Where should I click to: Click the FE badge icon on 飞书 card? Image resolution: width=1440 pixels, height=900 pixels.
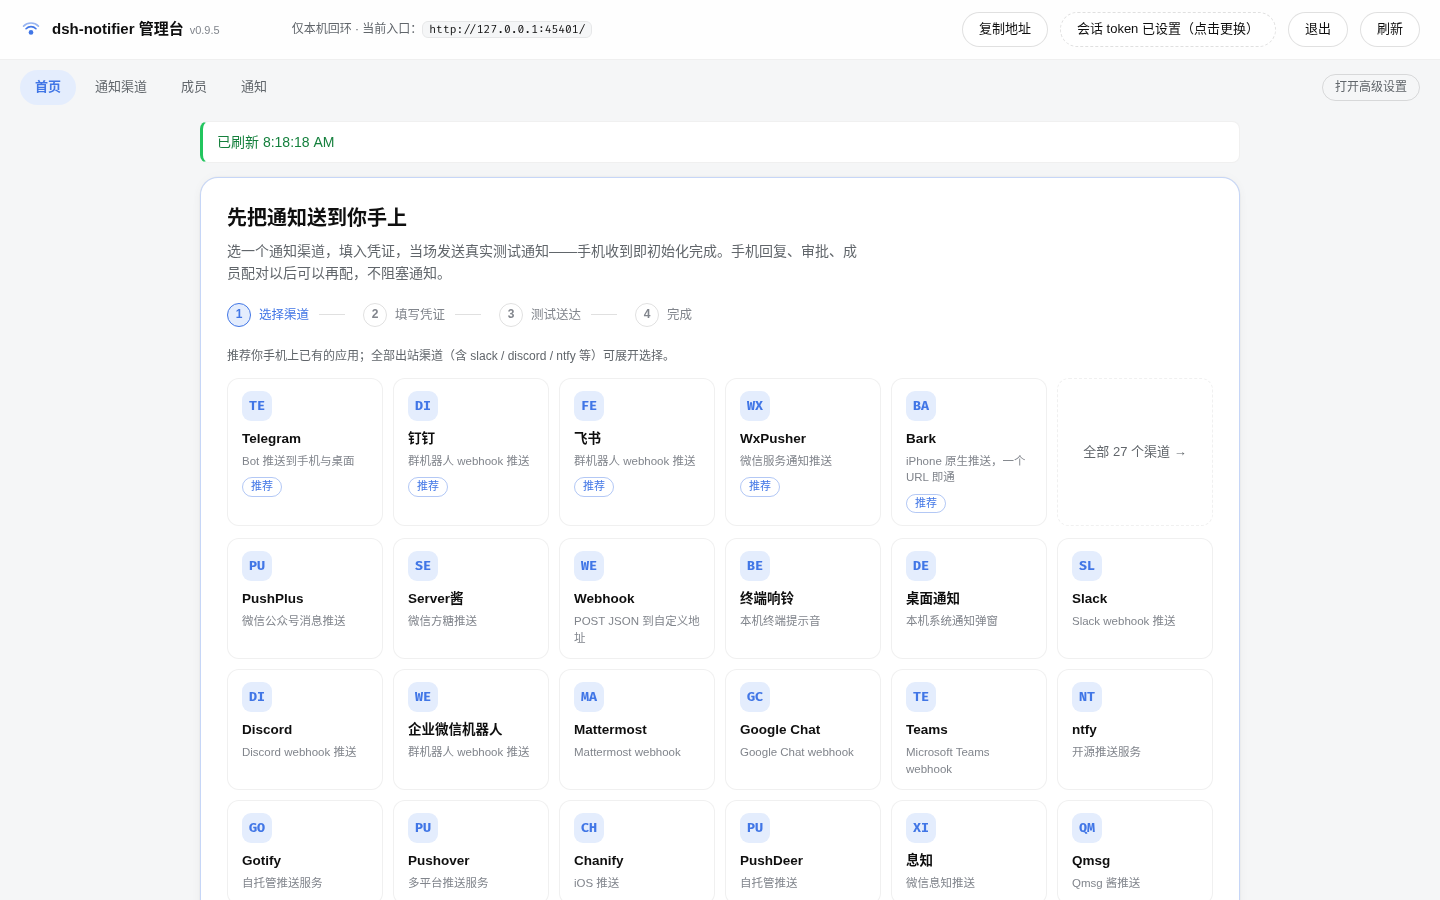coord(589,406)
